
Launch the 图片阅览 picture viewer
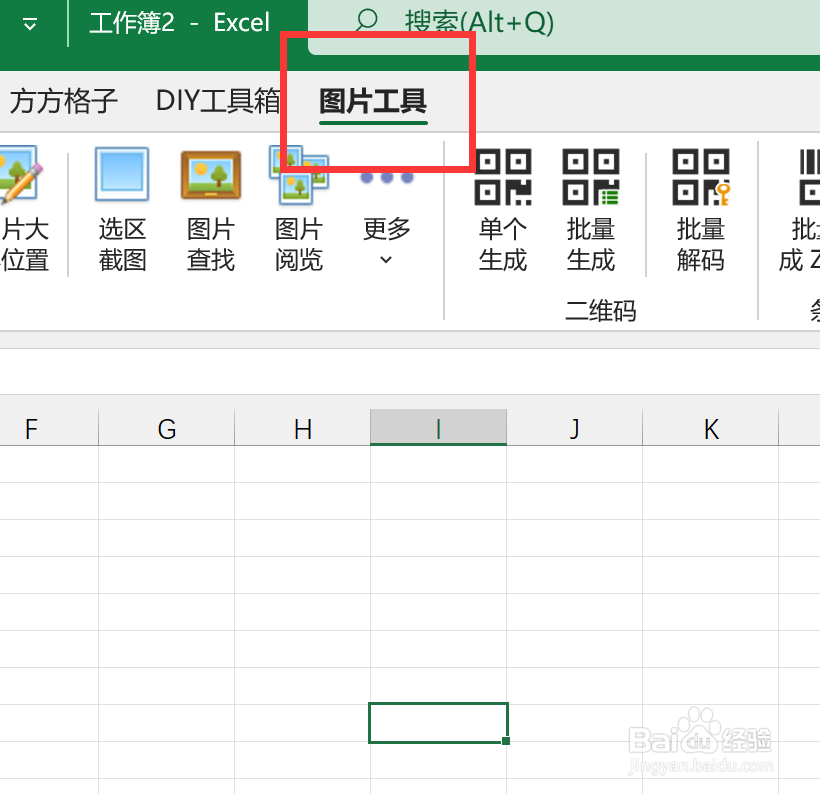(x=299, y=209)
